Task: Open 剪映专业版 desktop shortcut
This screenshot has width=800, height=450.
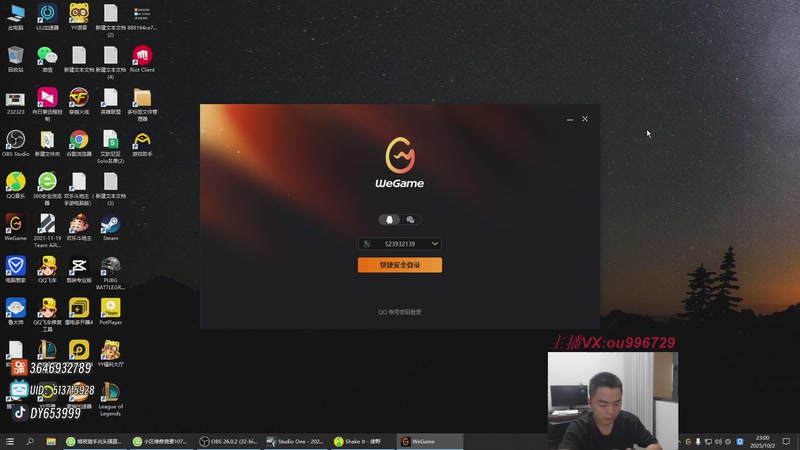Action: [x=79, y=269]
